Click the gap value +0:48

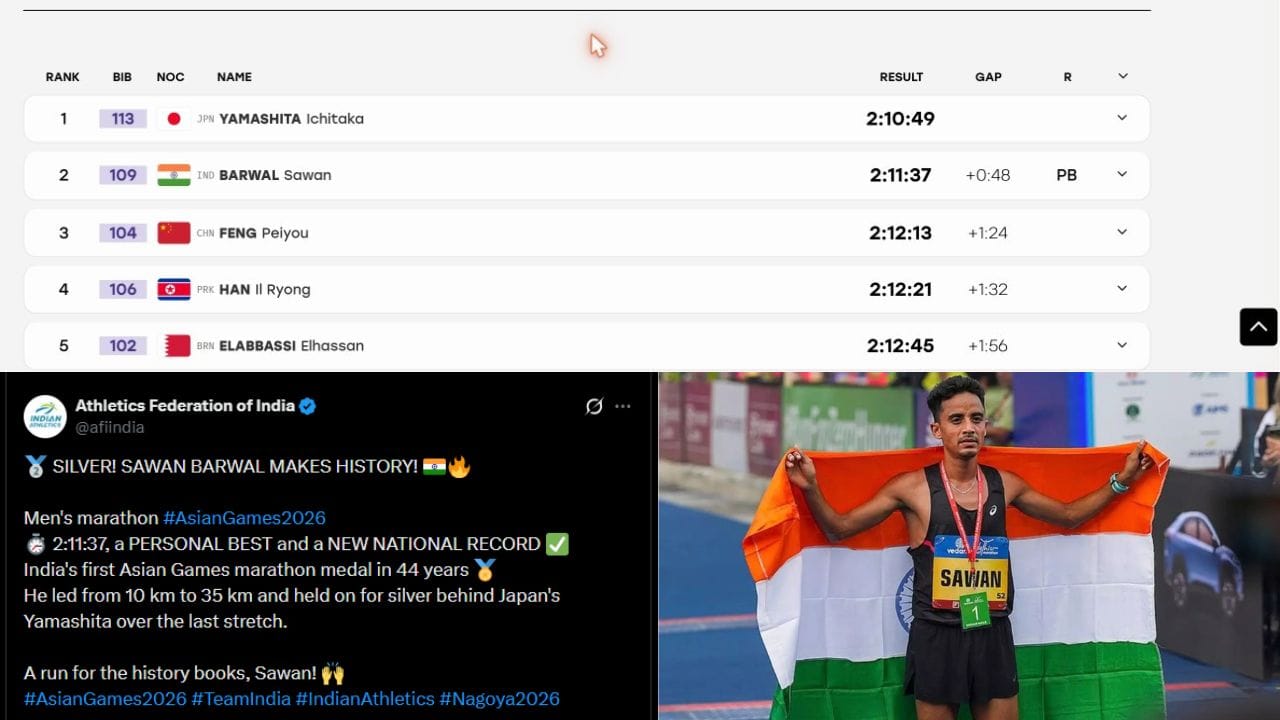[x=988, y=175]
